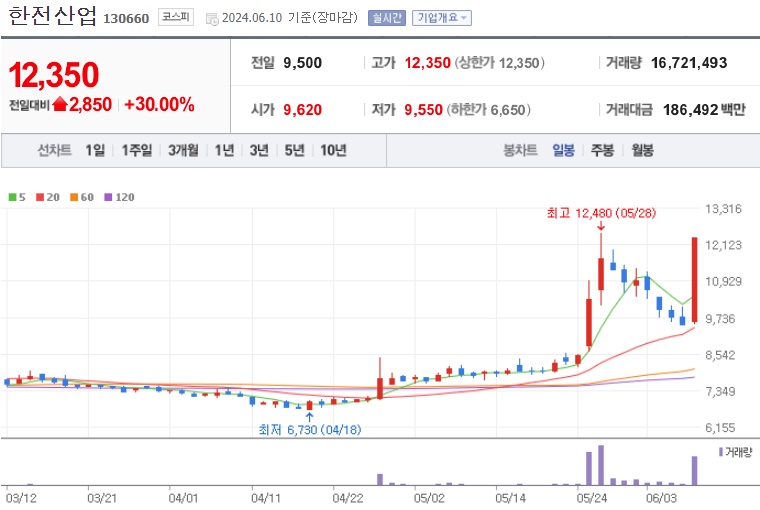Switch to the 주봉 weekly candle chart
The height and width of the screenshot is (510, 760).
tap(602, 150)
